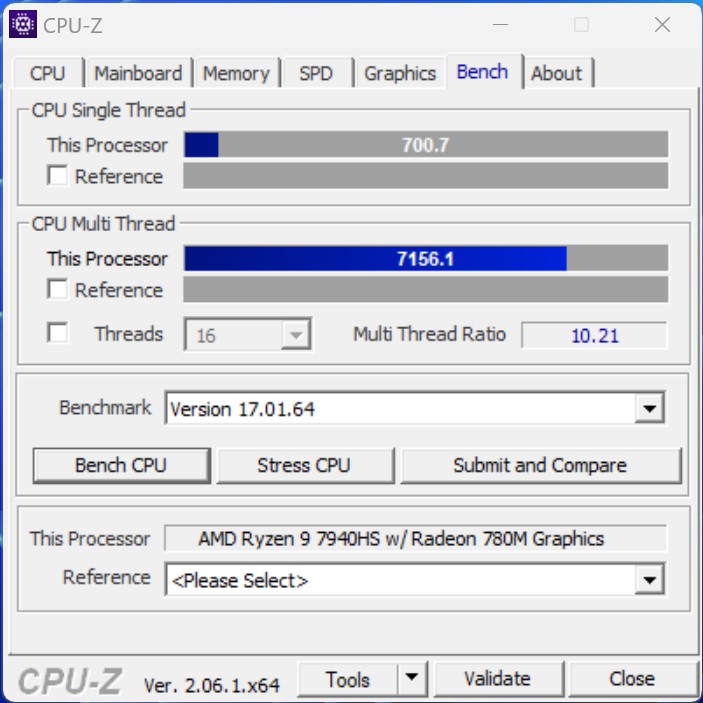Click the multi thread score bar 7156.1
This screenshot has width=703, height=703.
[426, 258]
